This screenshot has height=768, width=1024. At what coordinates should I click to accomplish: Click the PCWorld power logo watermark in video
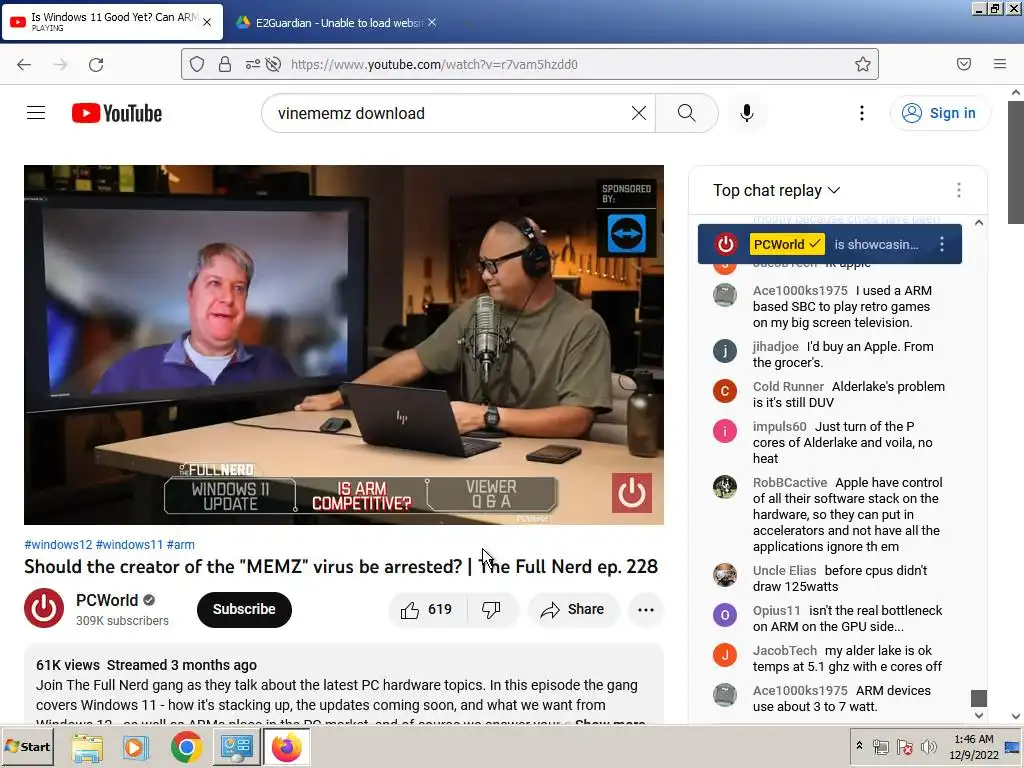[631, 493]
